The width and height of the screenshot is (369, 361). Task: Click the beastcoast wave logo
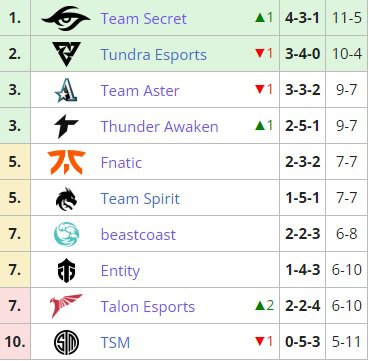point(66,234)
